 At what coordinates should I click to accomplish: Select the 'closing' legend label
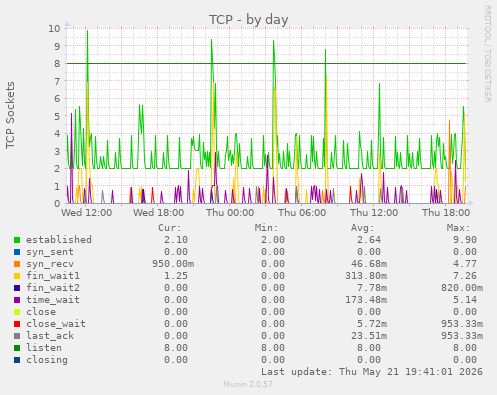pyautogui.click(x=47, y=360)
